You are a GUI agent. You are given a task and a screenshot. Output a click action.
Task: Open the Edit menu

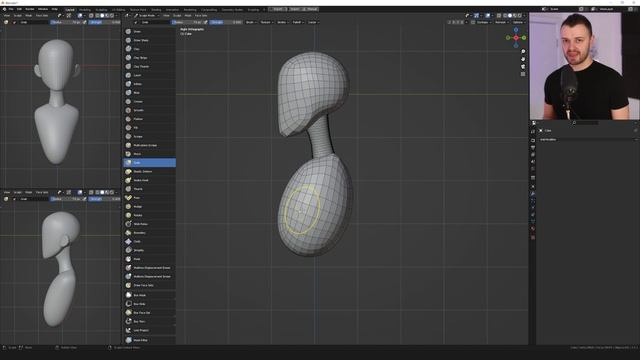point(19,9)
